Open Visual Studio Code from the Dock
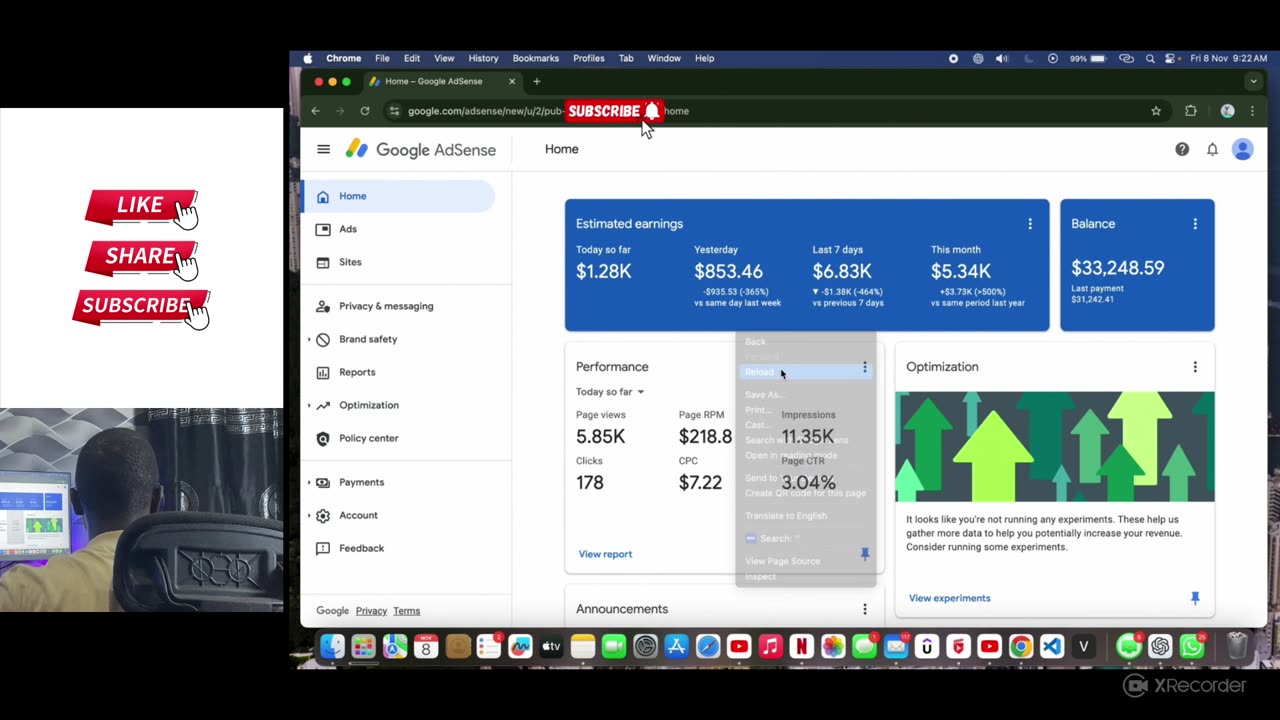Viewport: 1280px width, 720px height. click(1052, 647)
